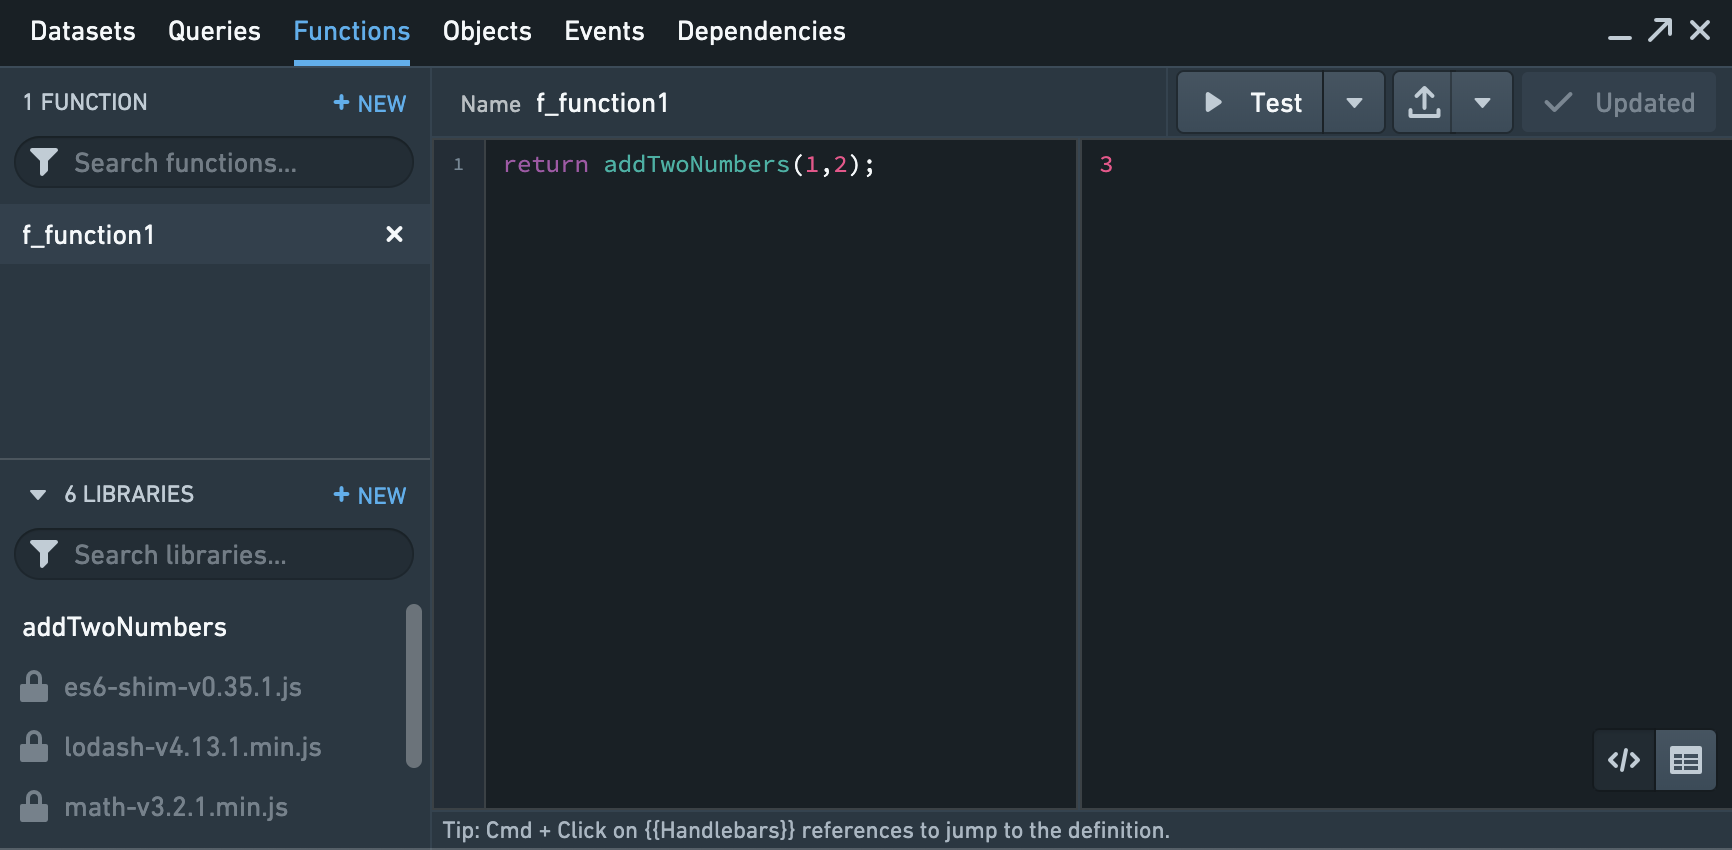Select the math-v3.2.1.min.js library
This screenshot has height=850, width=1732.
(x=176, y=807)
